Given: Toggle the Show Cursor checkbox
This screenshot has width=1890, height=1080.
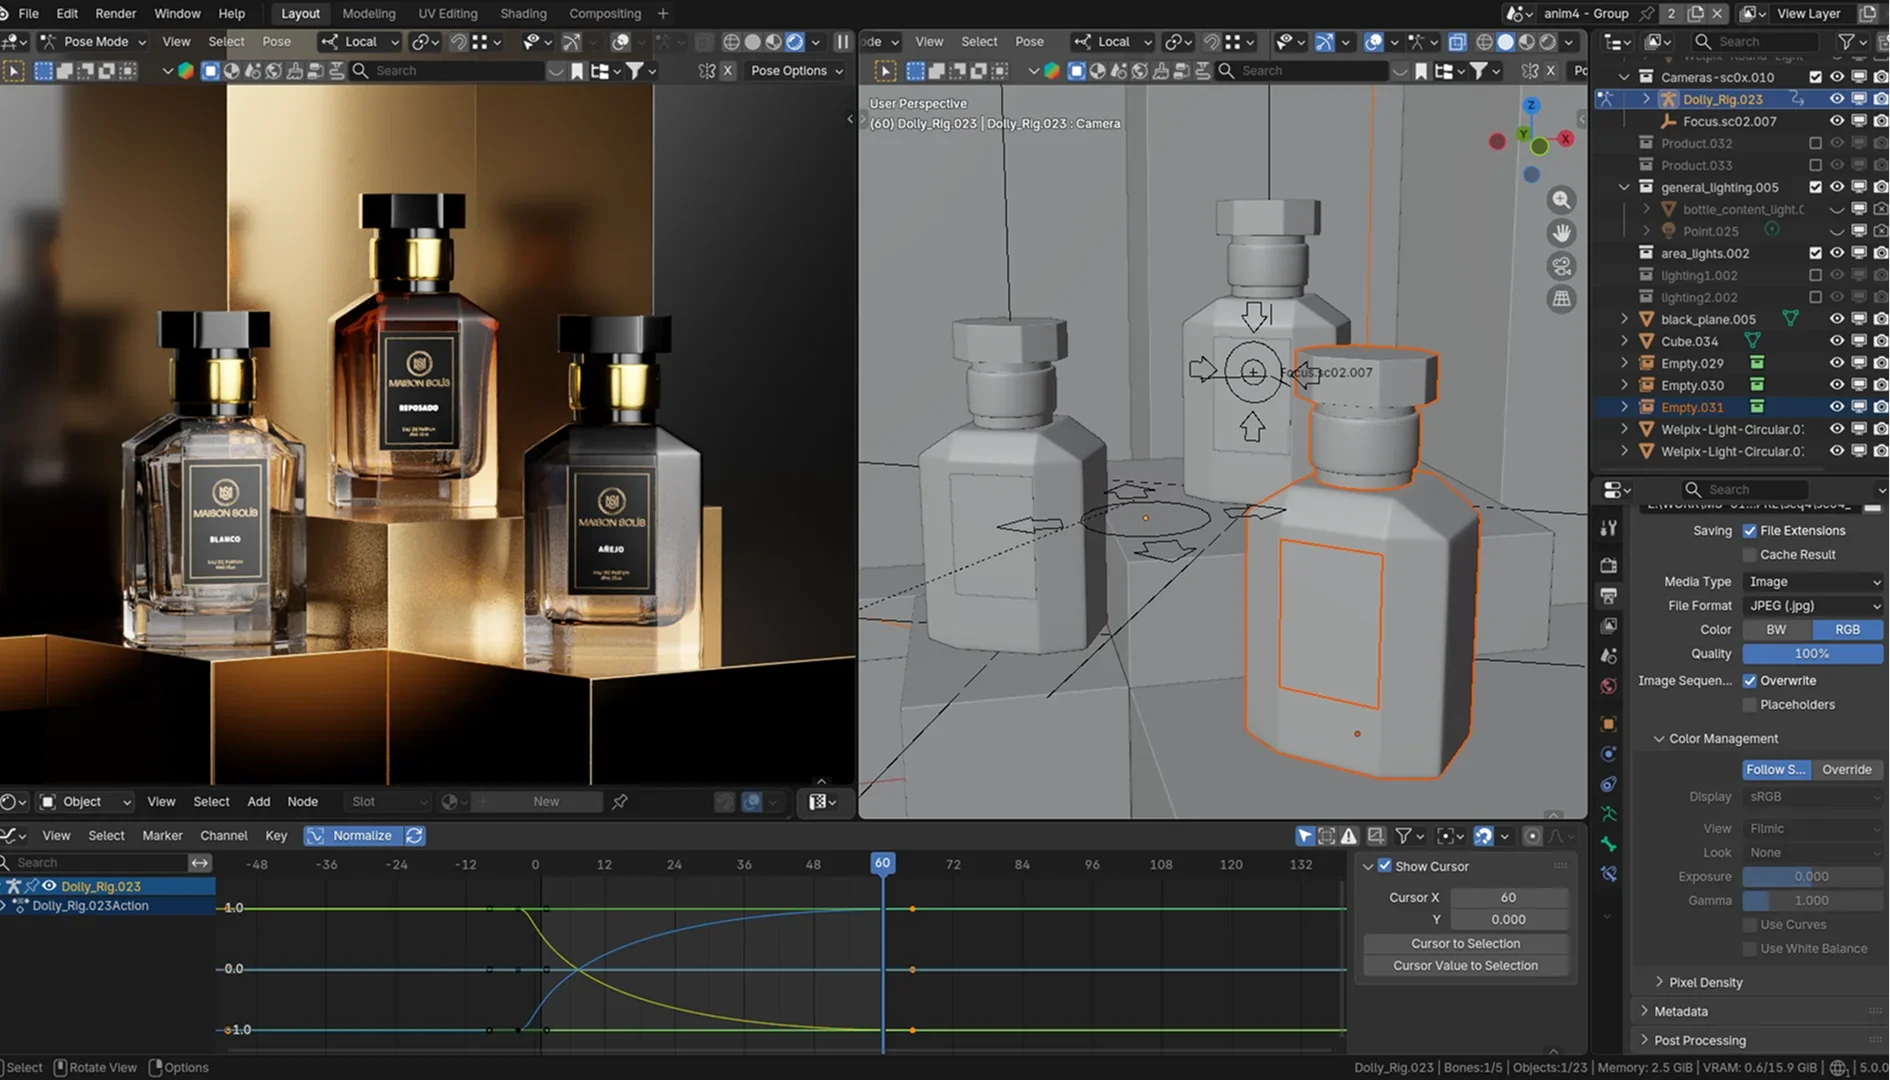Looking at the screenshot, I should coord(1384,866).
